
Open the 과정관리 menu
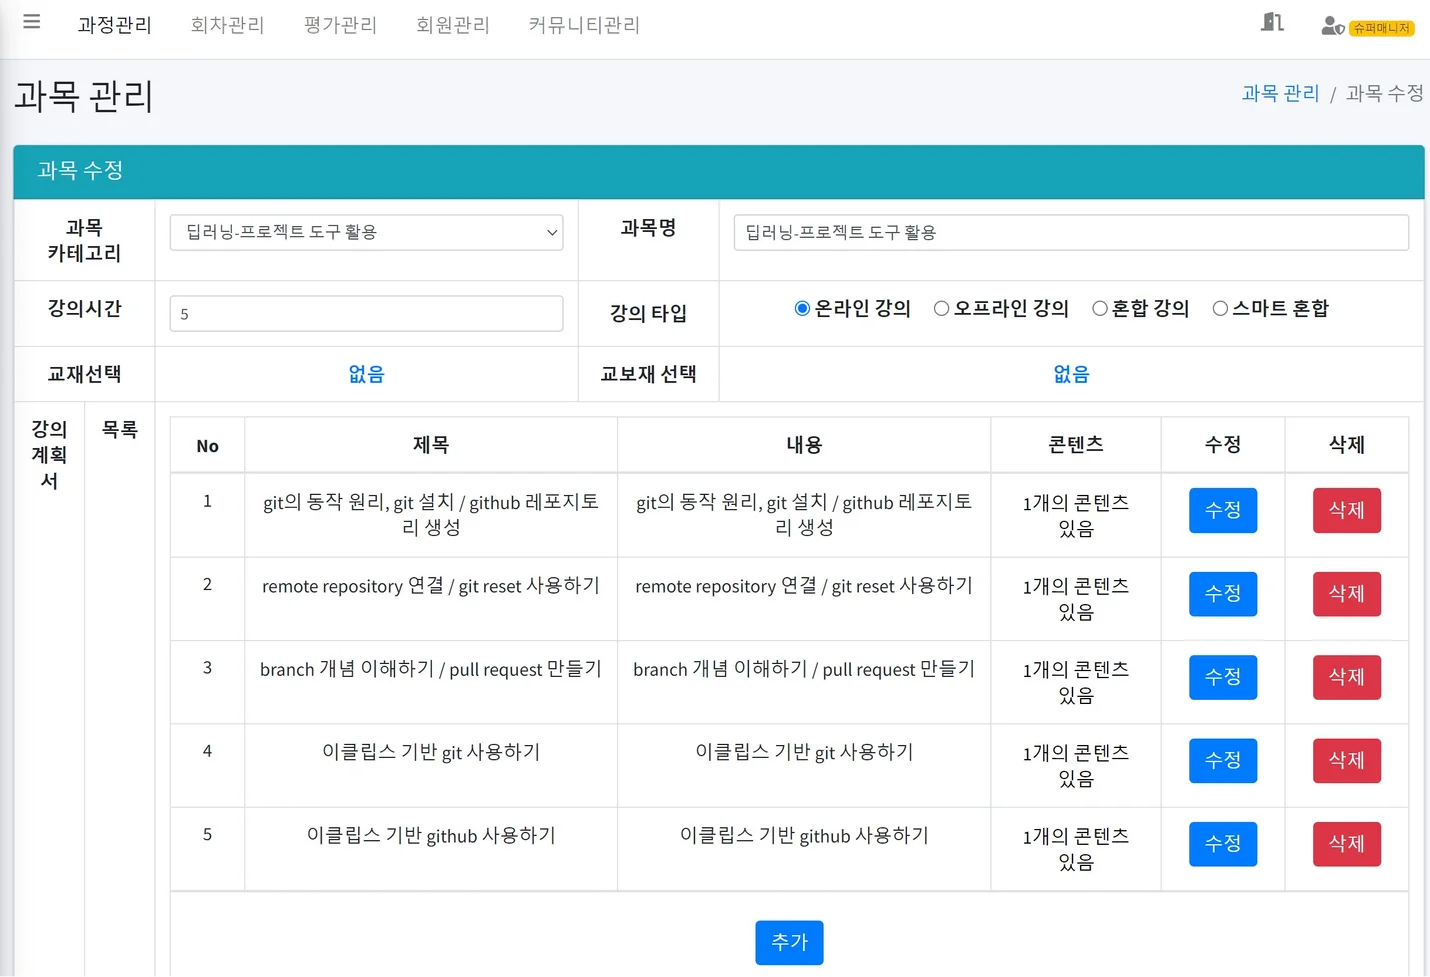click(x=115, y=25)
